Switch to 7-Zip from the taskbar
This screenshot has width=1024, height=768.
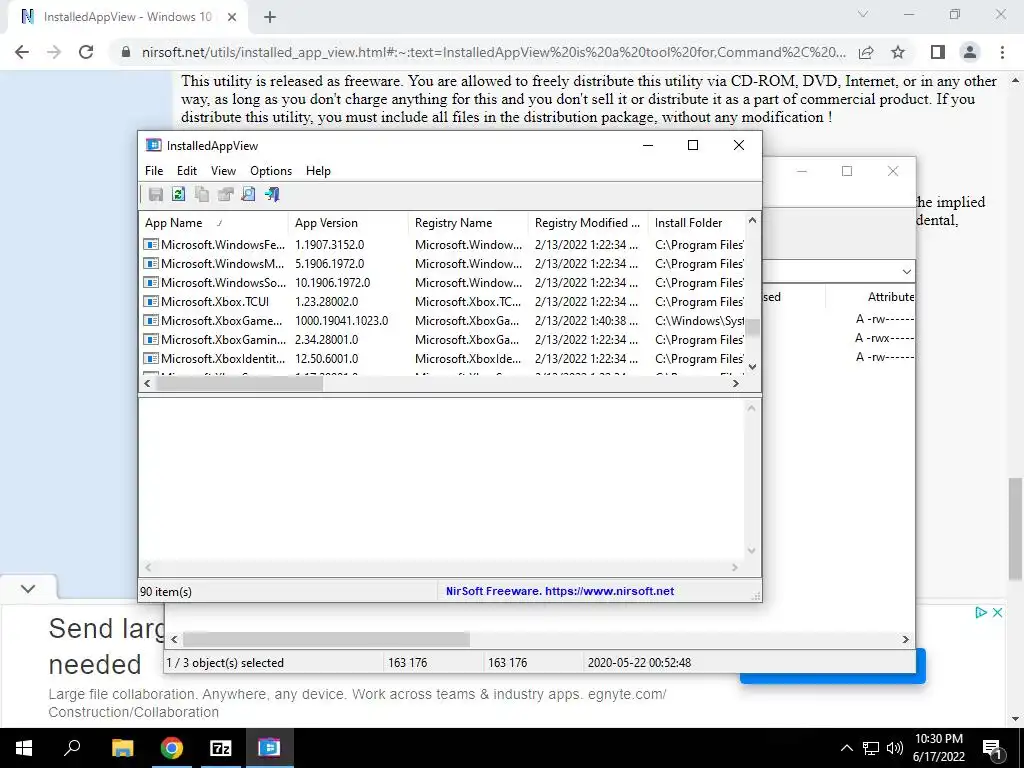coord(221,748)
